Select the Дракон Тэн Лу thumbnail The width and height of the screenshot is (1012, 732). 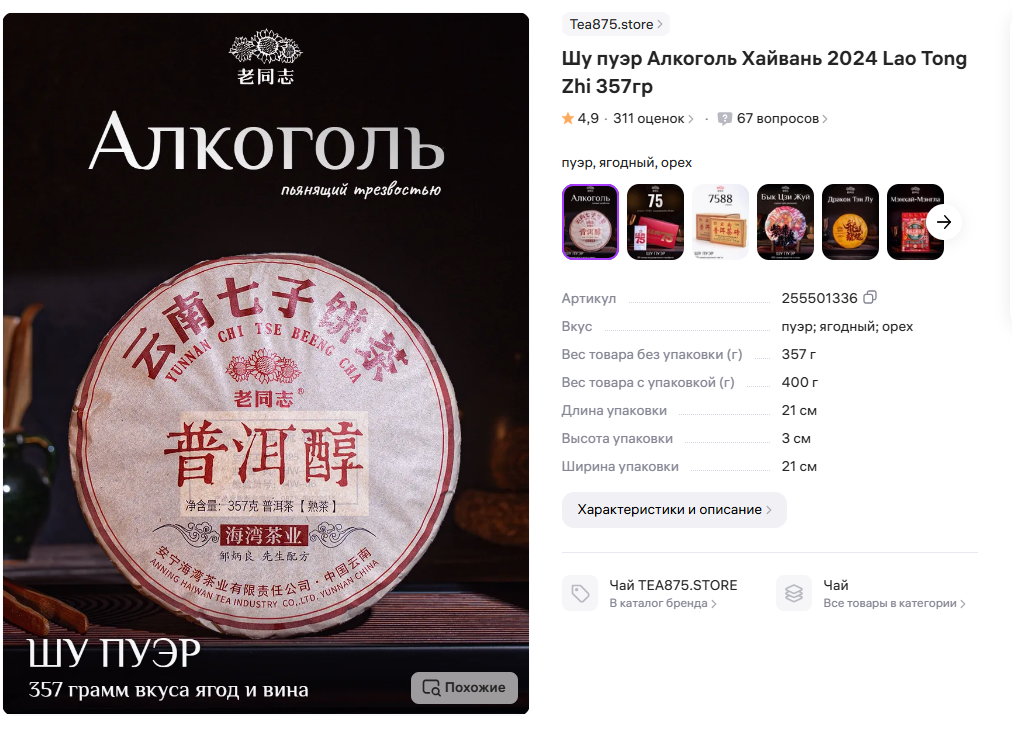tap(851, 222)
